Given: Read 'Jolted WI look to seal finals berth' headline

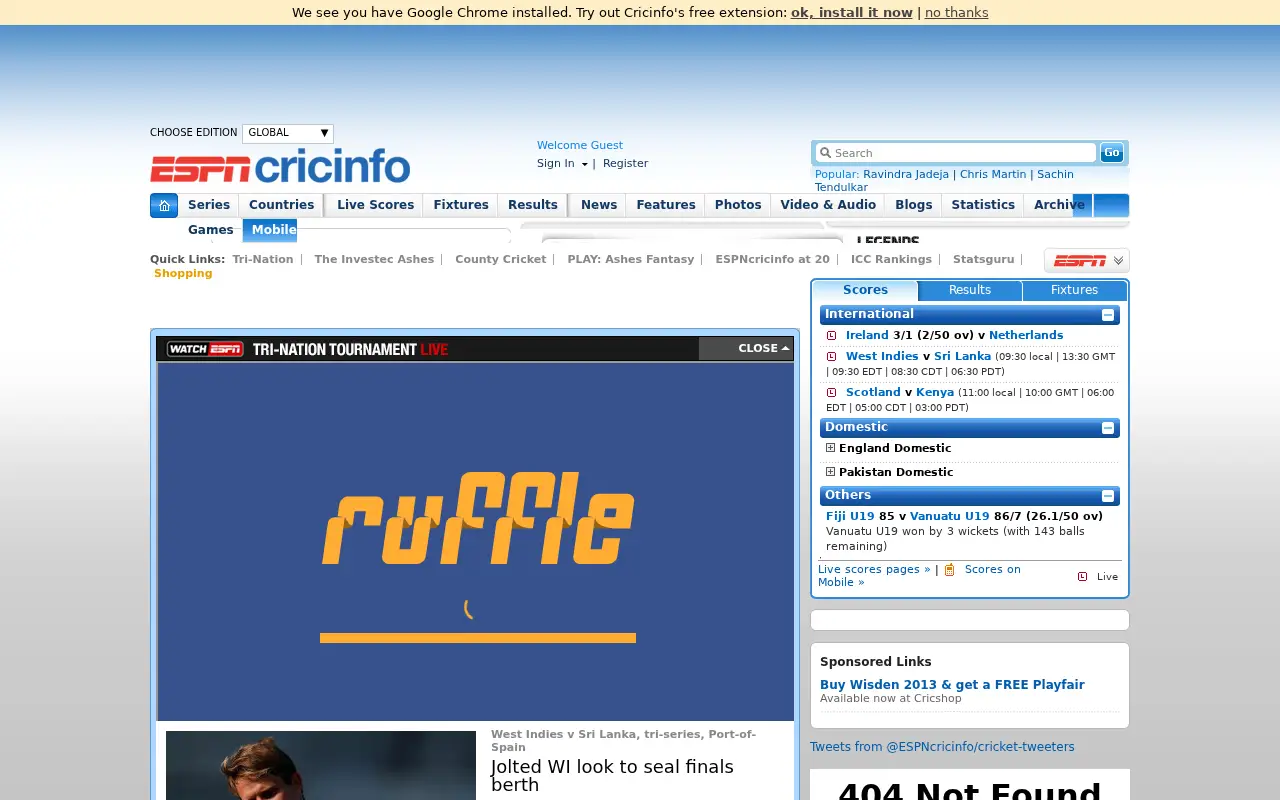Looking at the screenshot, I should pos(612,776).
